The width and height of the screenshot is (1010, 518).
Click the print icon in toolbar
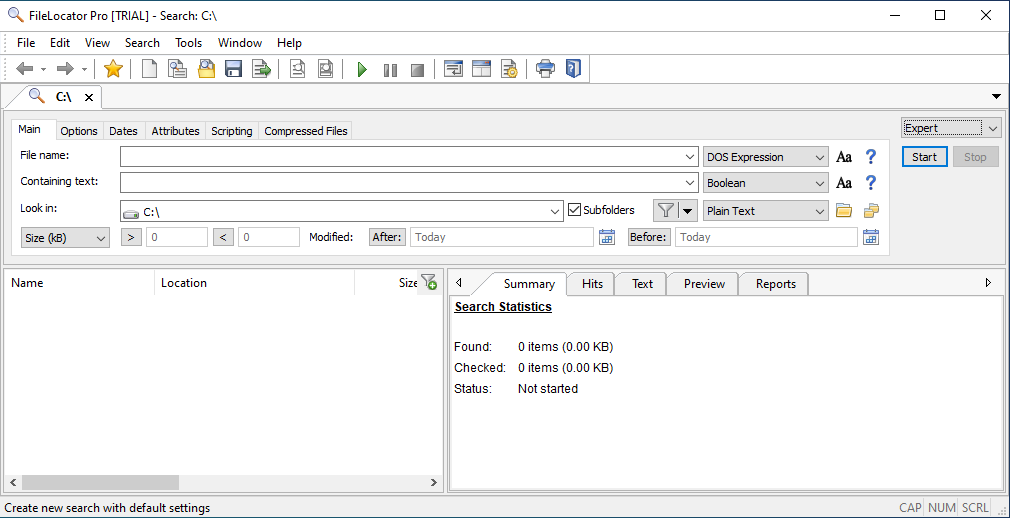click(546, 69)
